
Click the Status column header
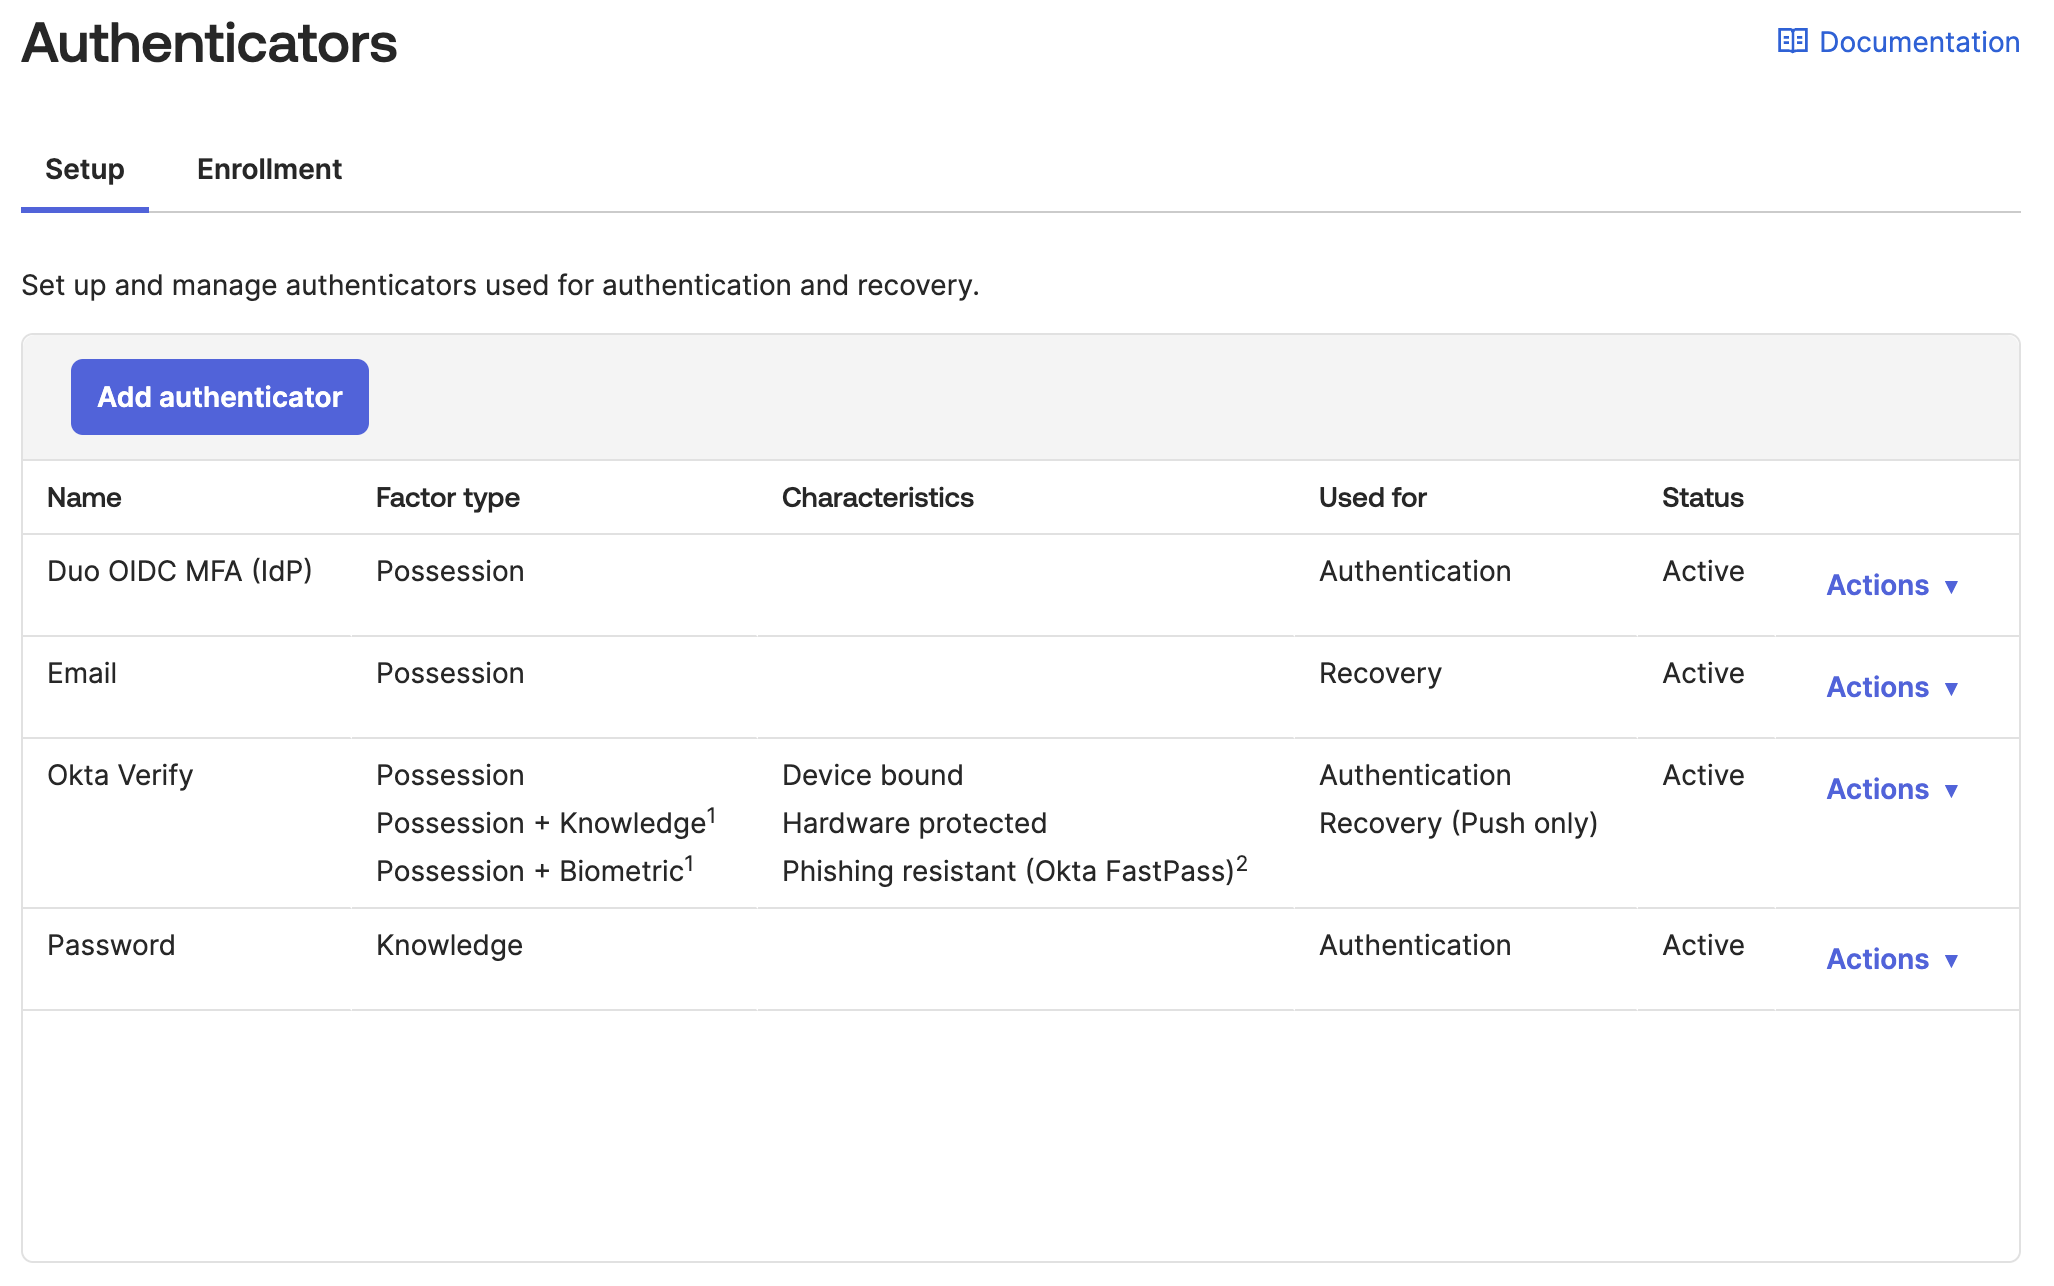1702,497
